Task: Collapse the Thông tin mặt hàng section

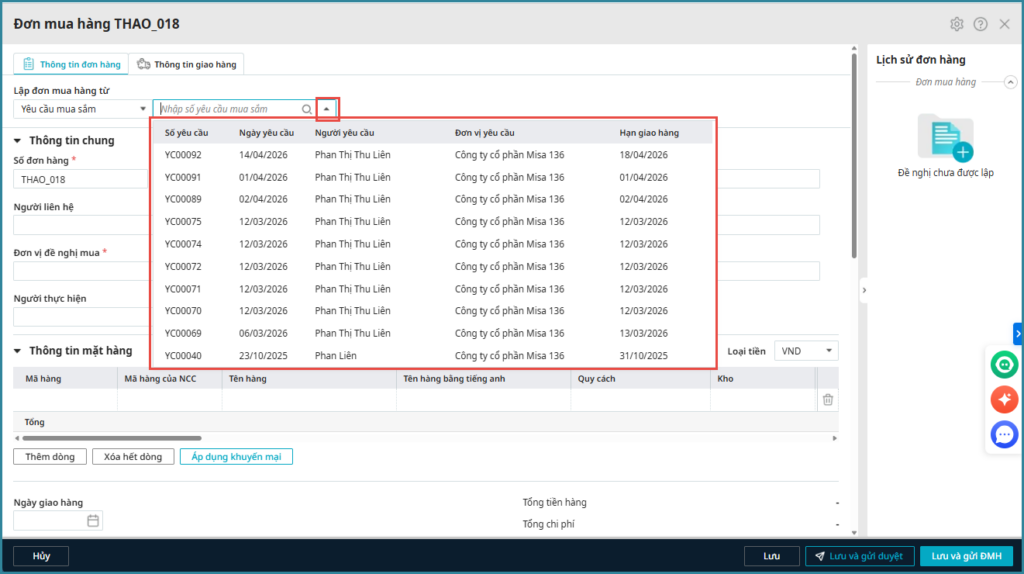Action: (x=18, y=351)
